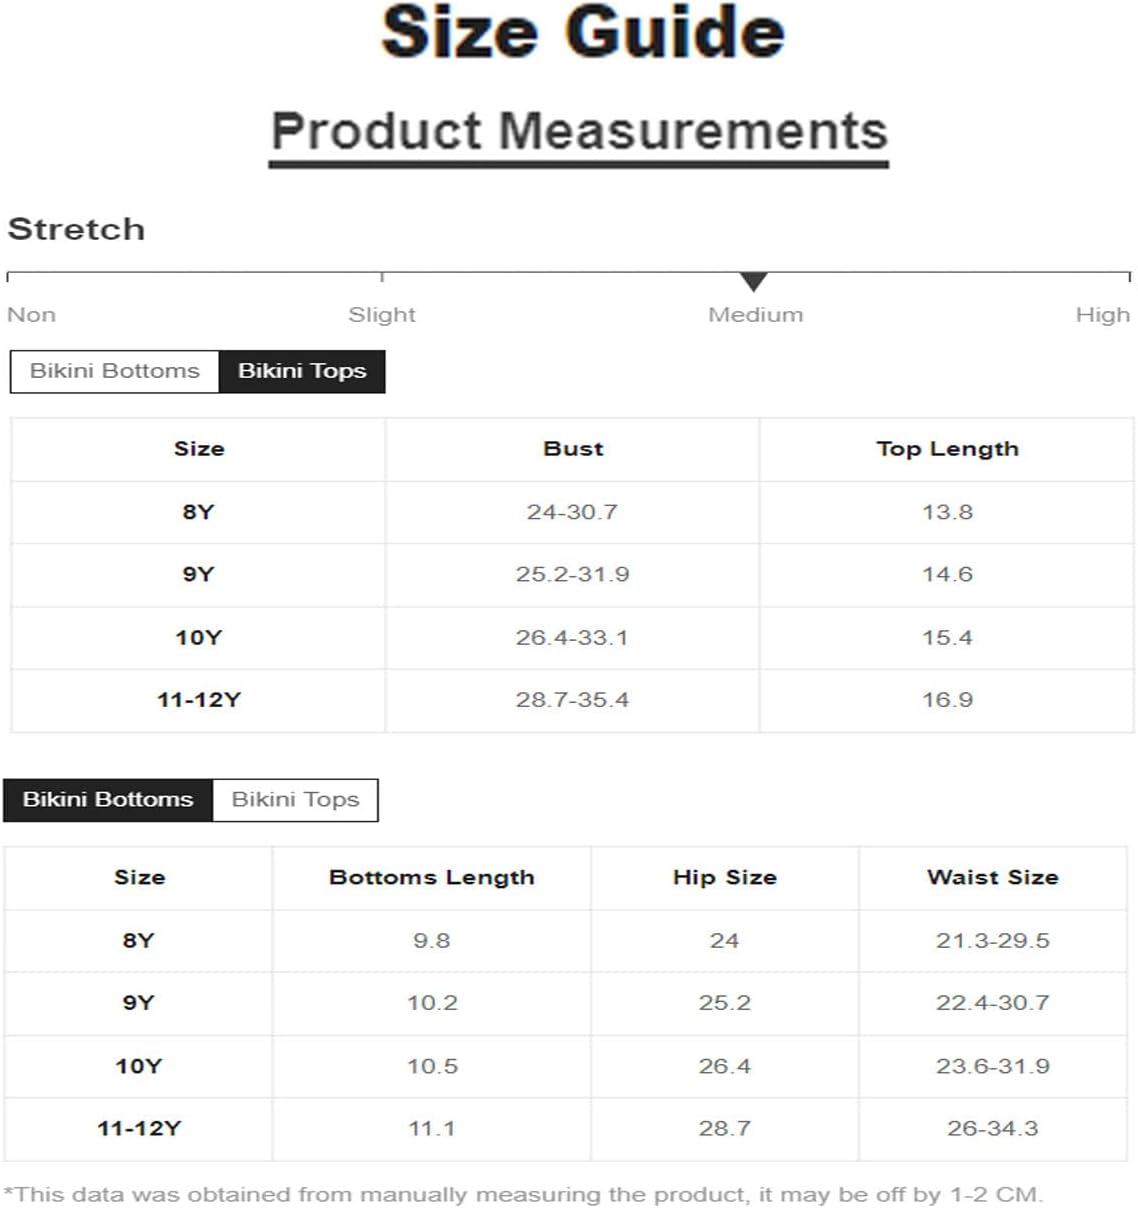This screenshot has height=1208, width=1138.
Task: Click the manual measurement disclaimer note
Action: (x=523, y=1194)
